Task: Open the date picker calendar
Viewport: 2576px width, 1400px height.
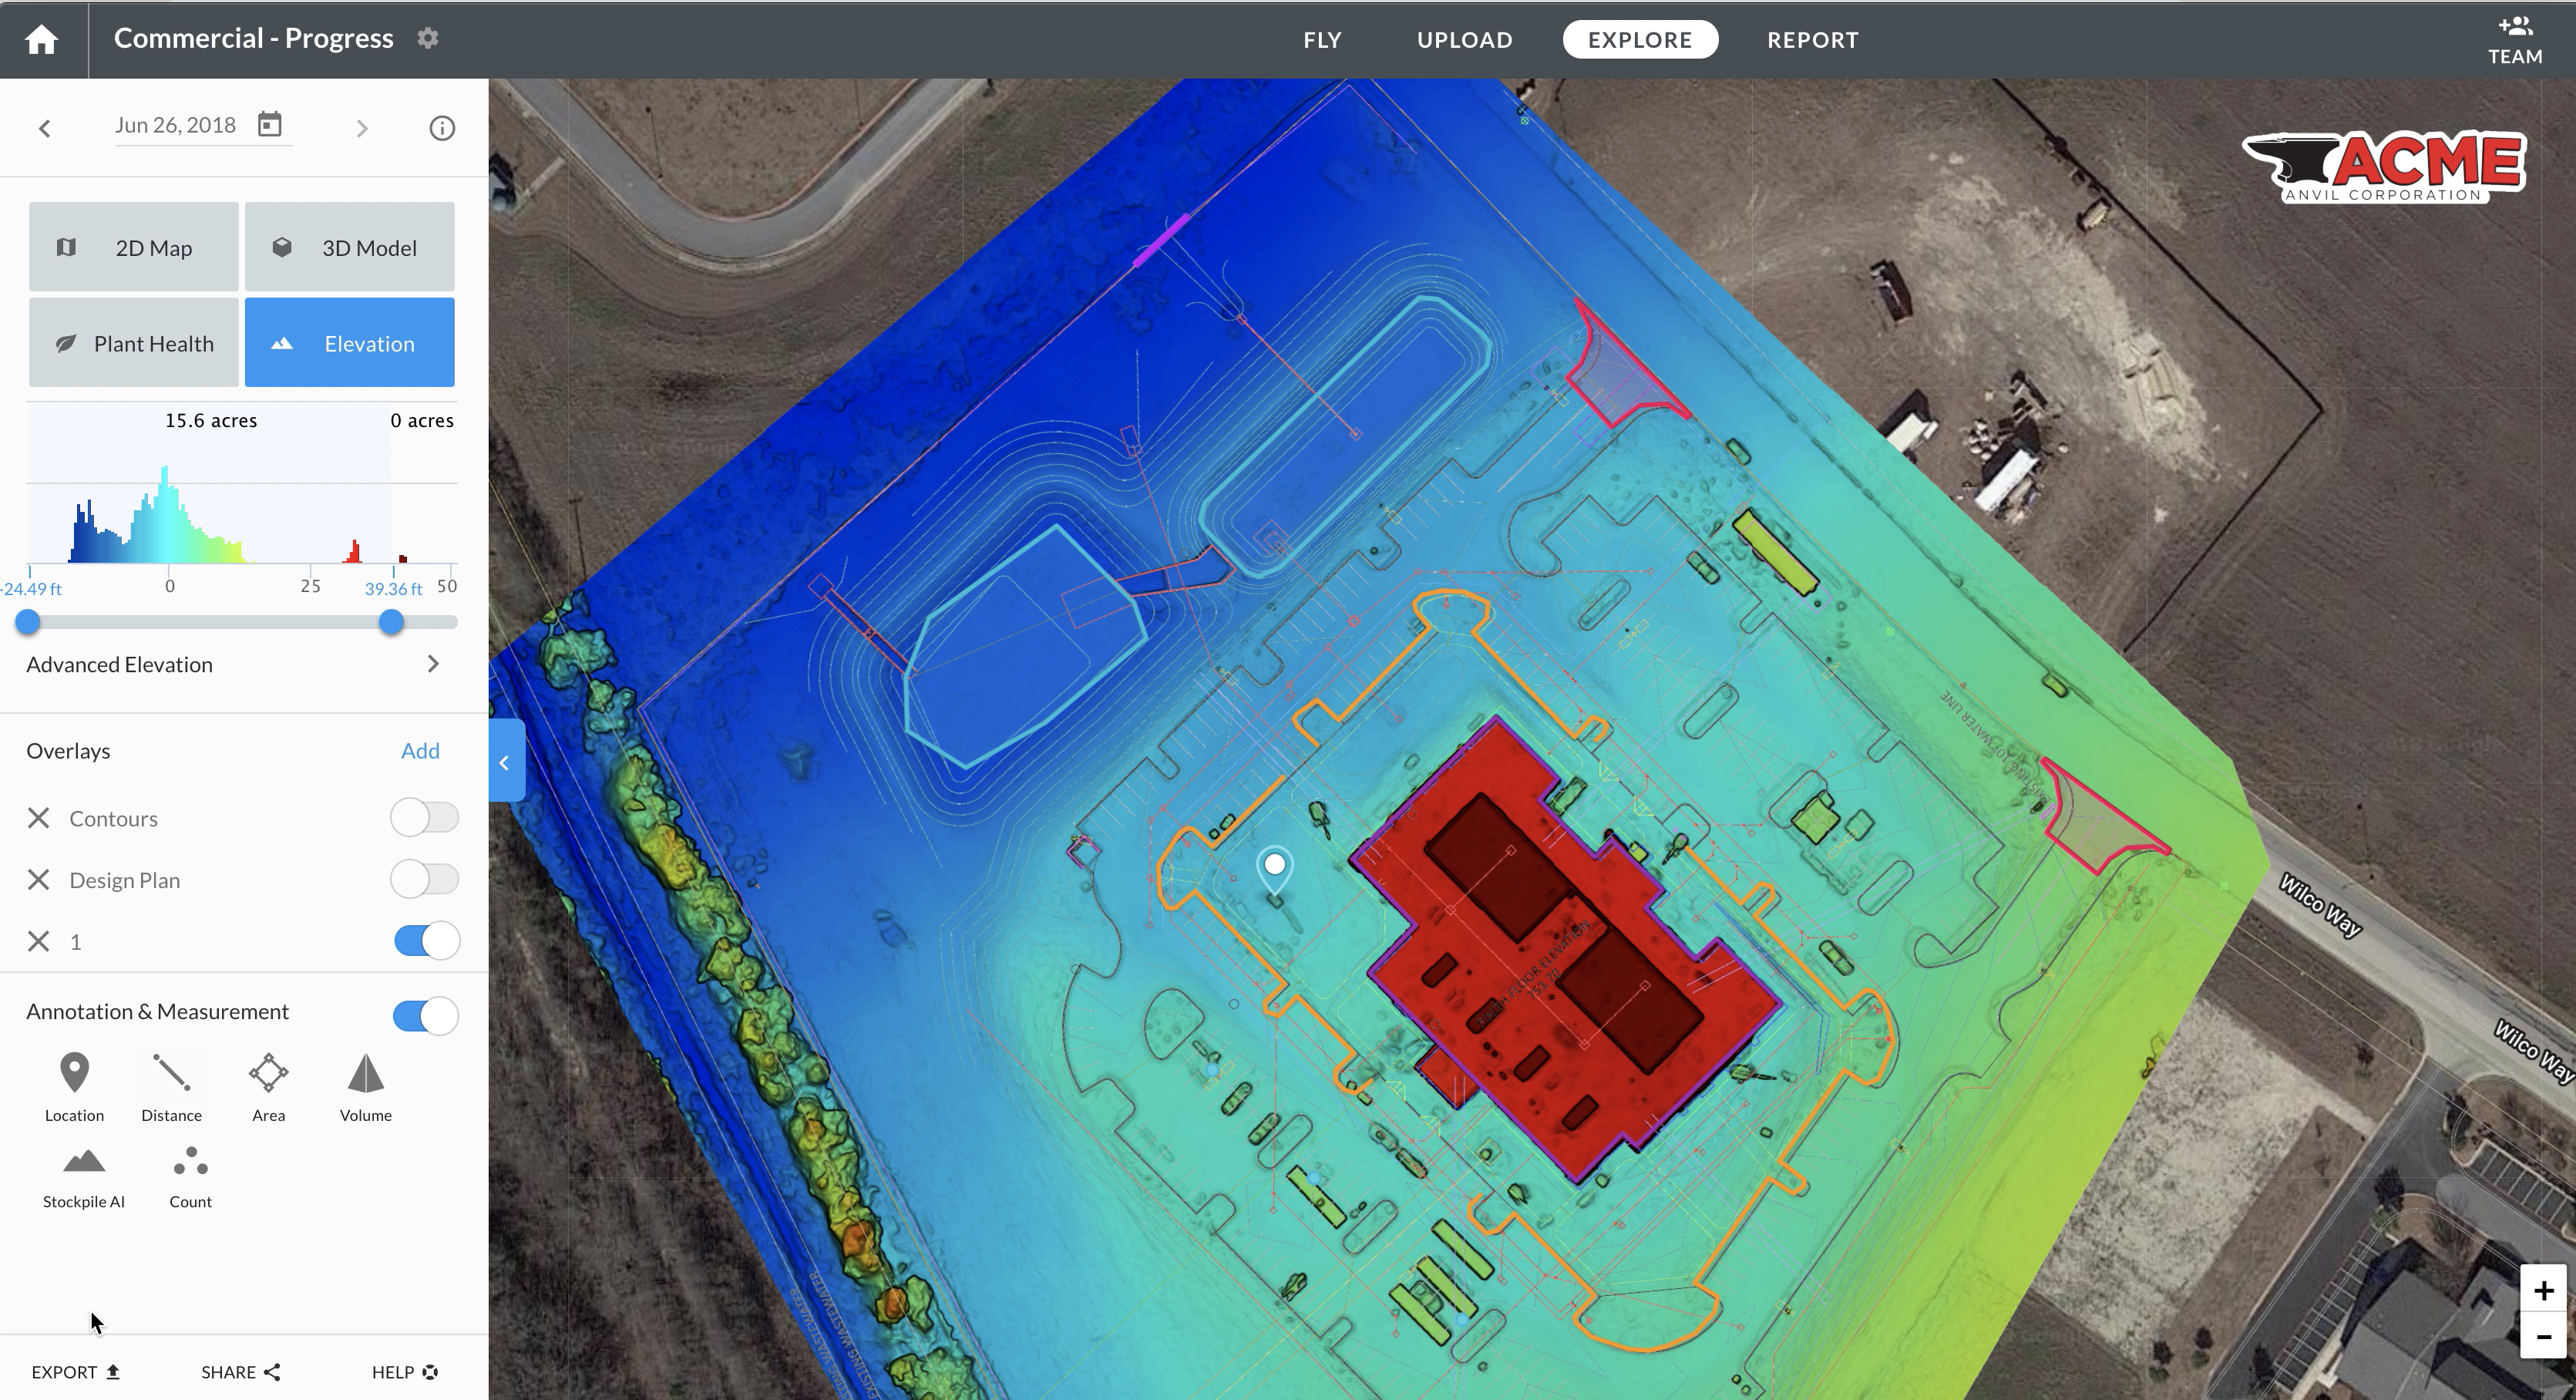Action: pos(269,124)
